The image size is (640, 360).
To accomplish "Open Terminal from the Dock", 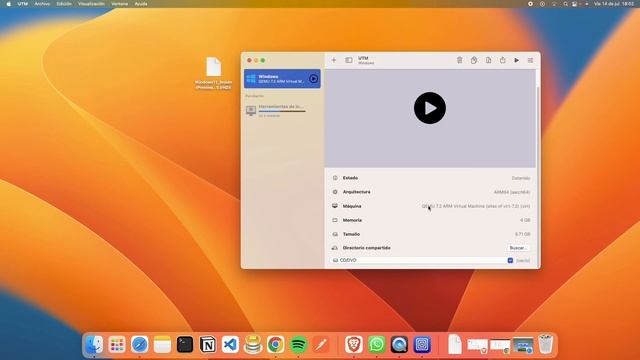I will tap(185, 345).
